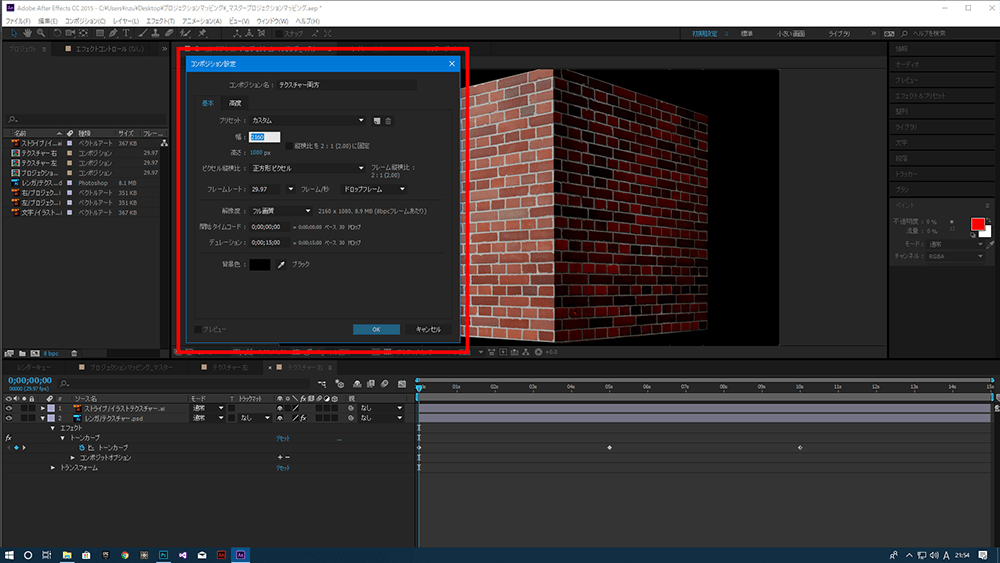Expand the トランスフォーム property group
The height and width of the screenshot is (563, 1000).
click(x=54, y=467)
